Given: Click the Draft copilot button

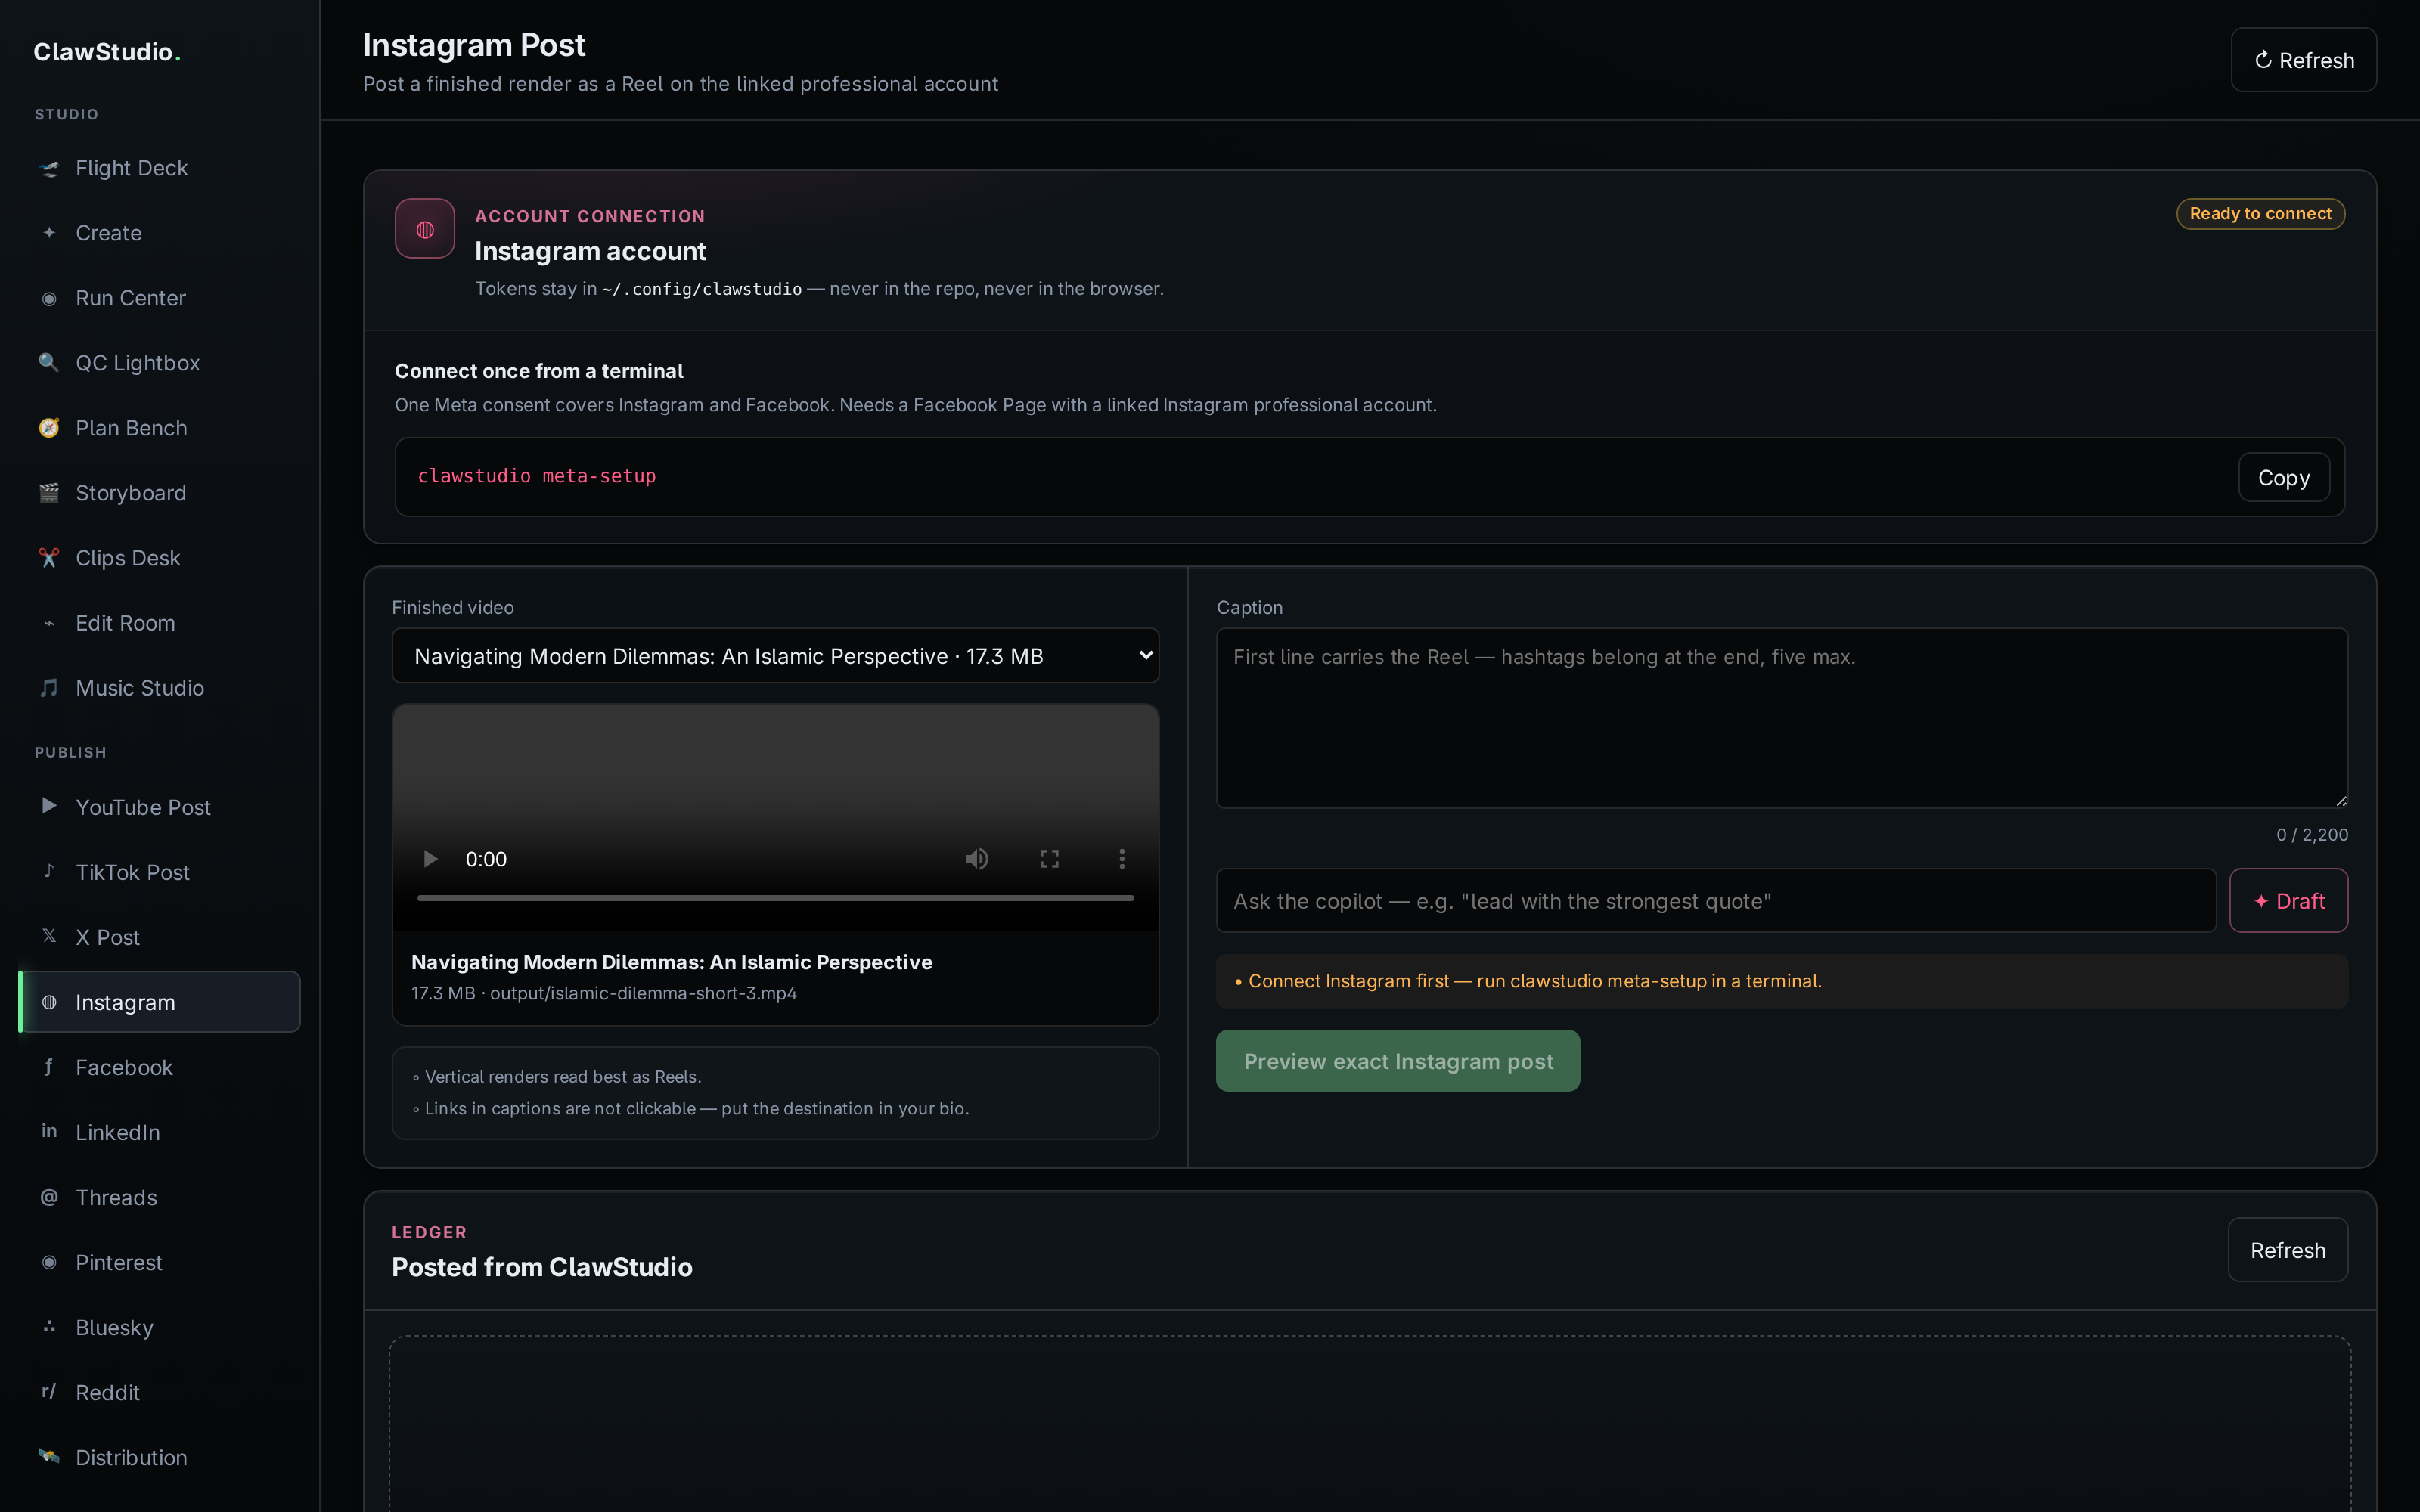Looking at the screenshot, I should click(2289, 901).
